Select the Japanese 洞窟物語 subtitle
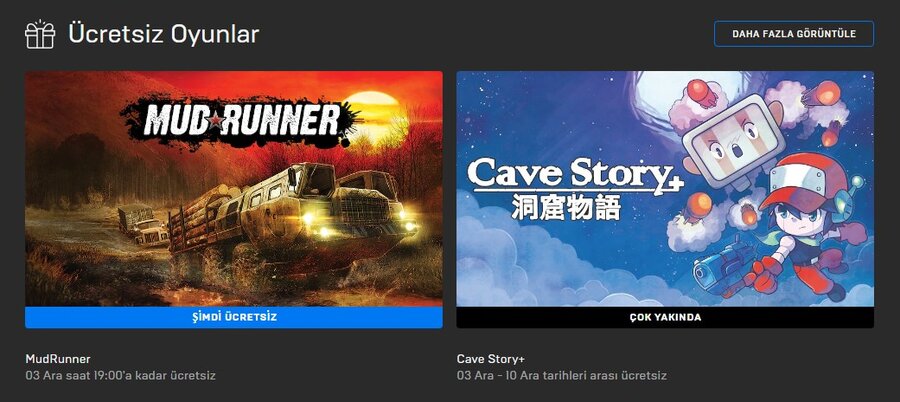This screenshot has height=402, width=900. point(566,208)
